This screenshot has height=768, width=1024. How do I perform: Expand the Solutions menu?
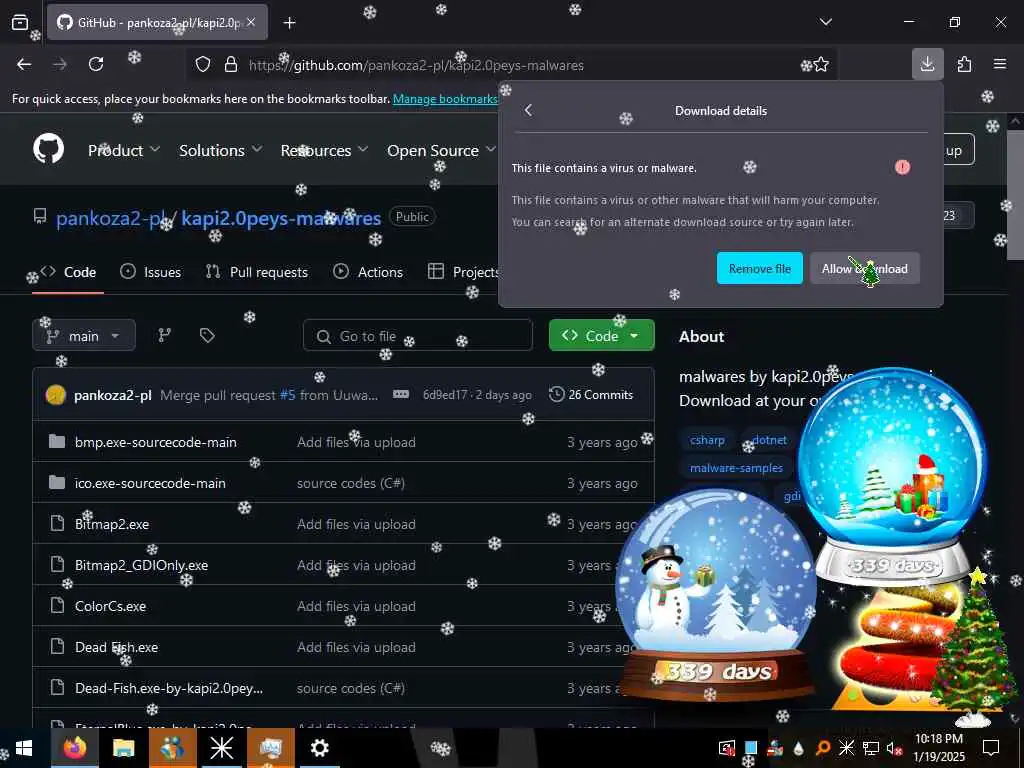pyautogui.click(x=221, y=150)
